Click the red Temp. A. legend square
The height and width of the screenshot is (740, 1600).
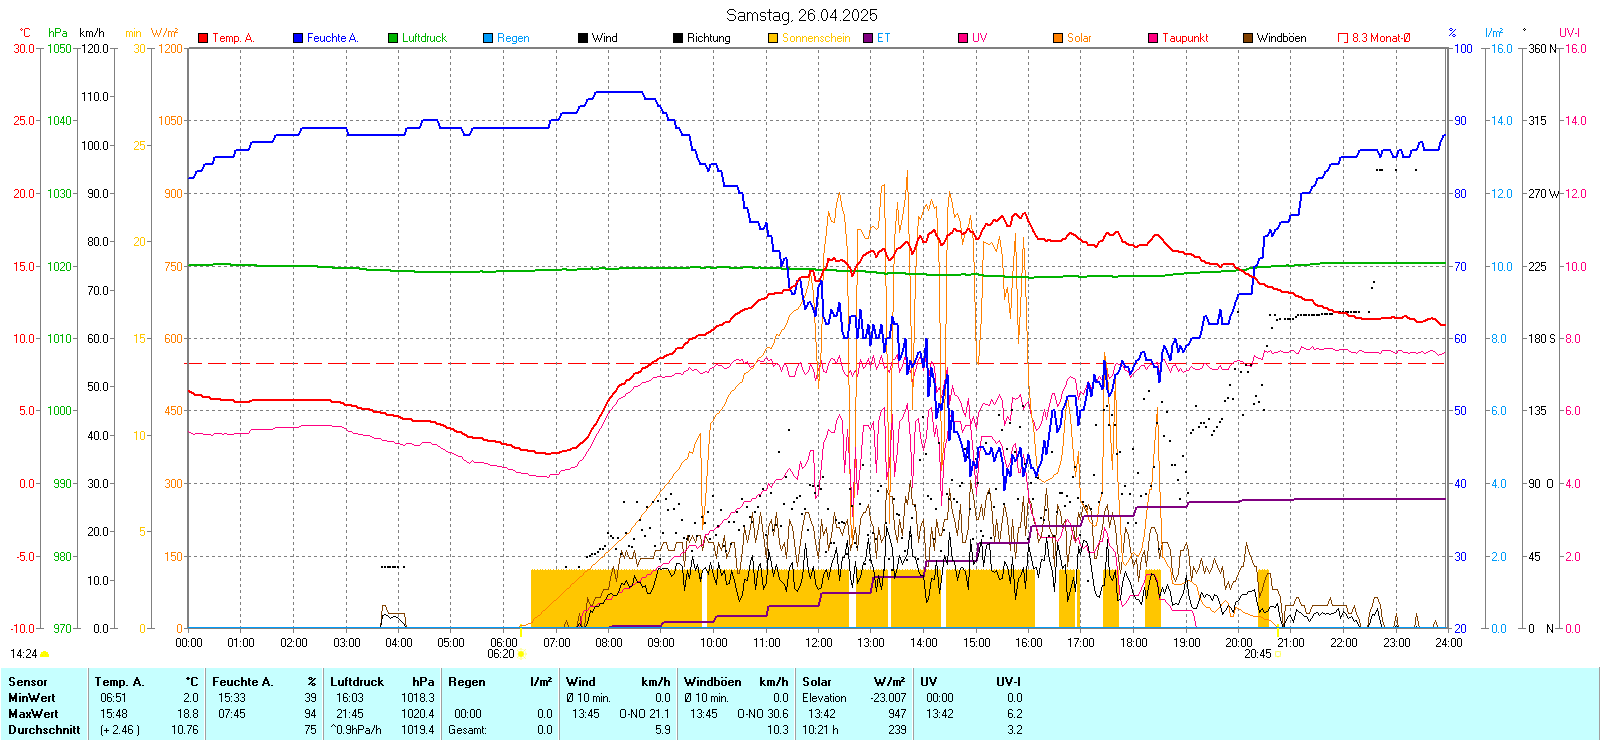point(203,38)
